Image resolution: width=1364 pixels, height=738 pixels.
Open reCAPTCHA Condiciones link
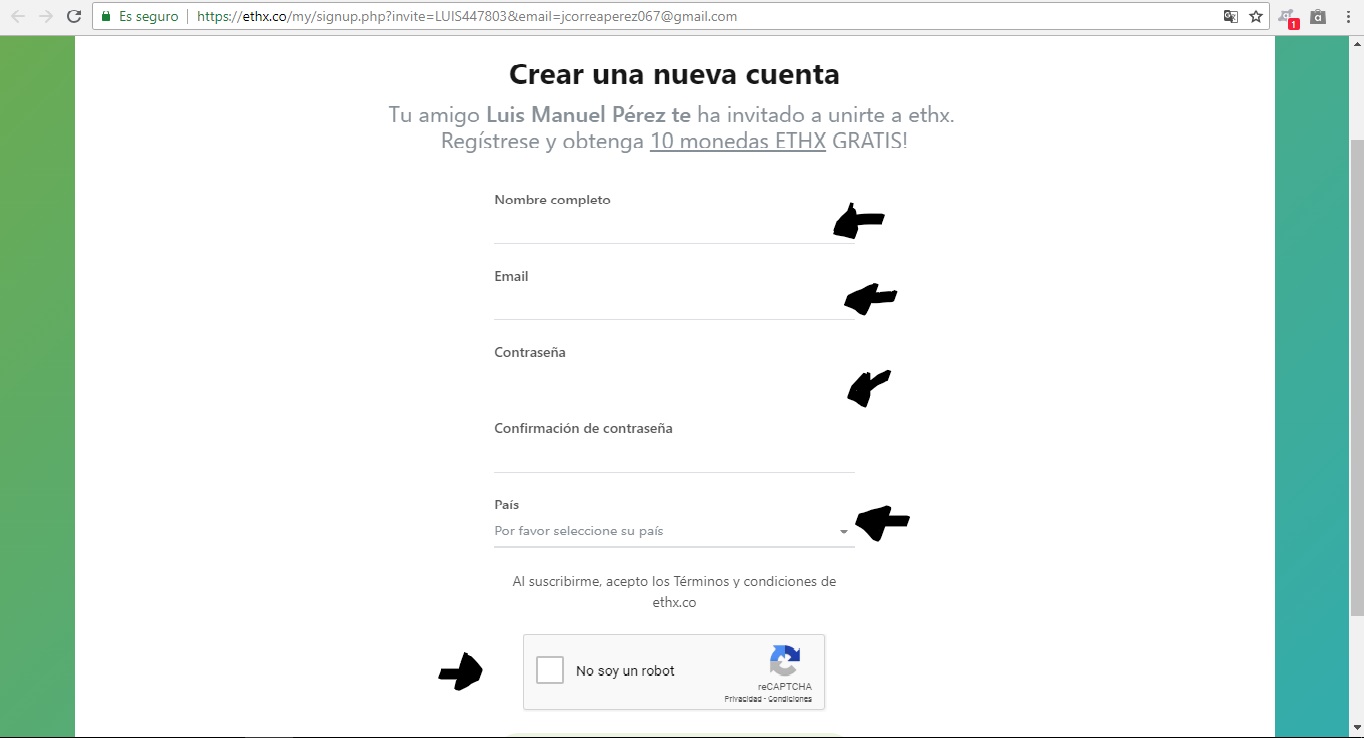[x=791, y=699]
